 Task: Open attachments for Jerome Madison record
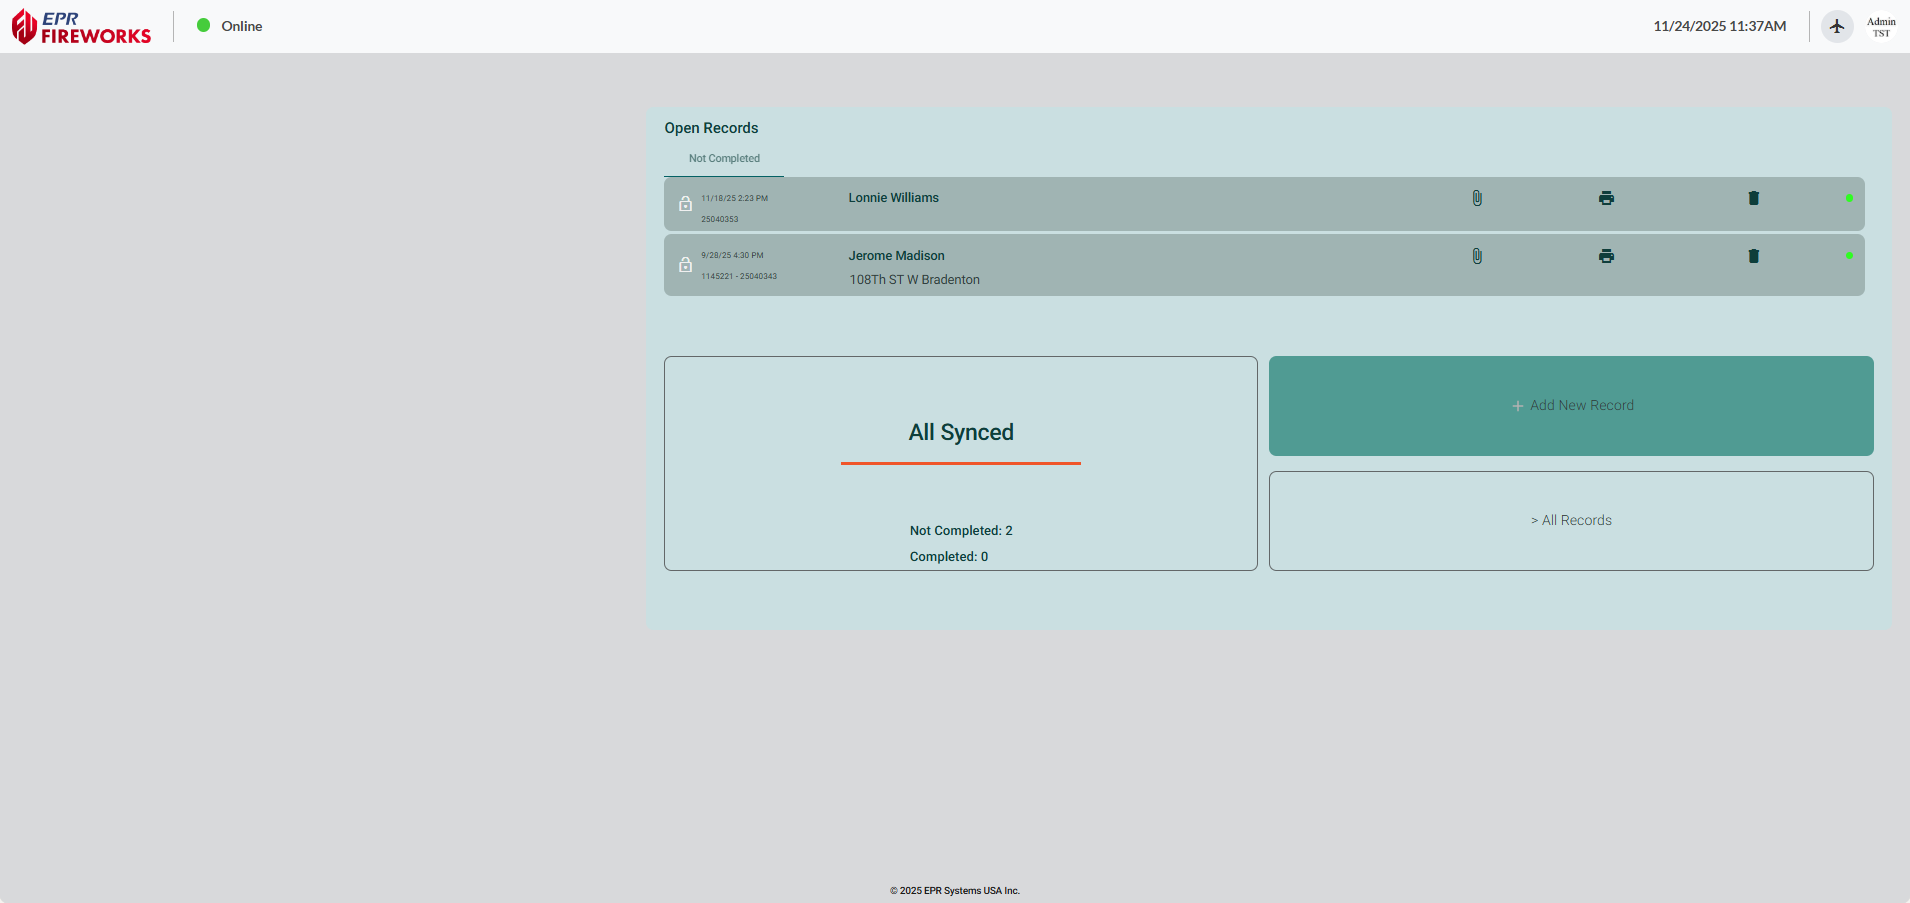[x=1477, y=256]
